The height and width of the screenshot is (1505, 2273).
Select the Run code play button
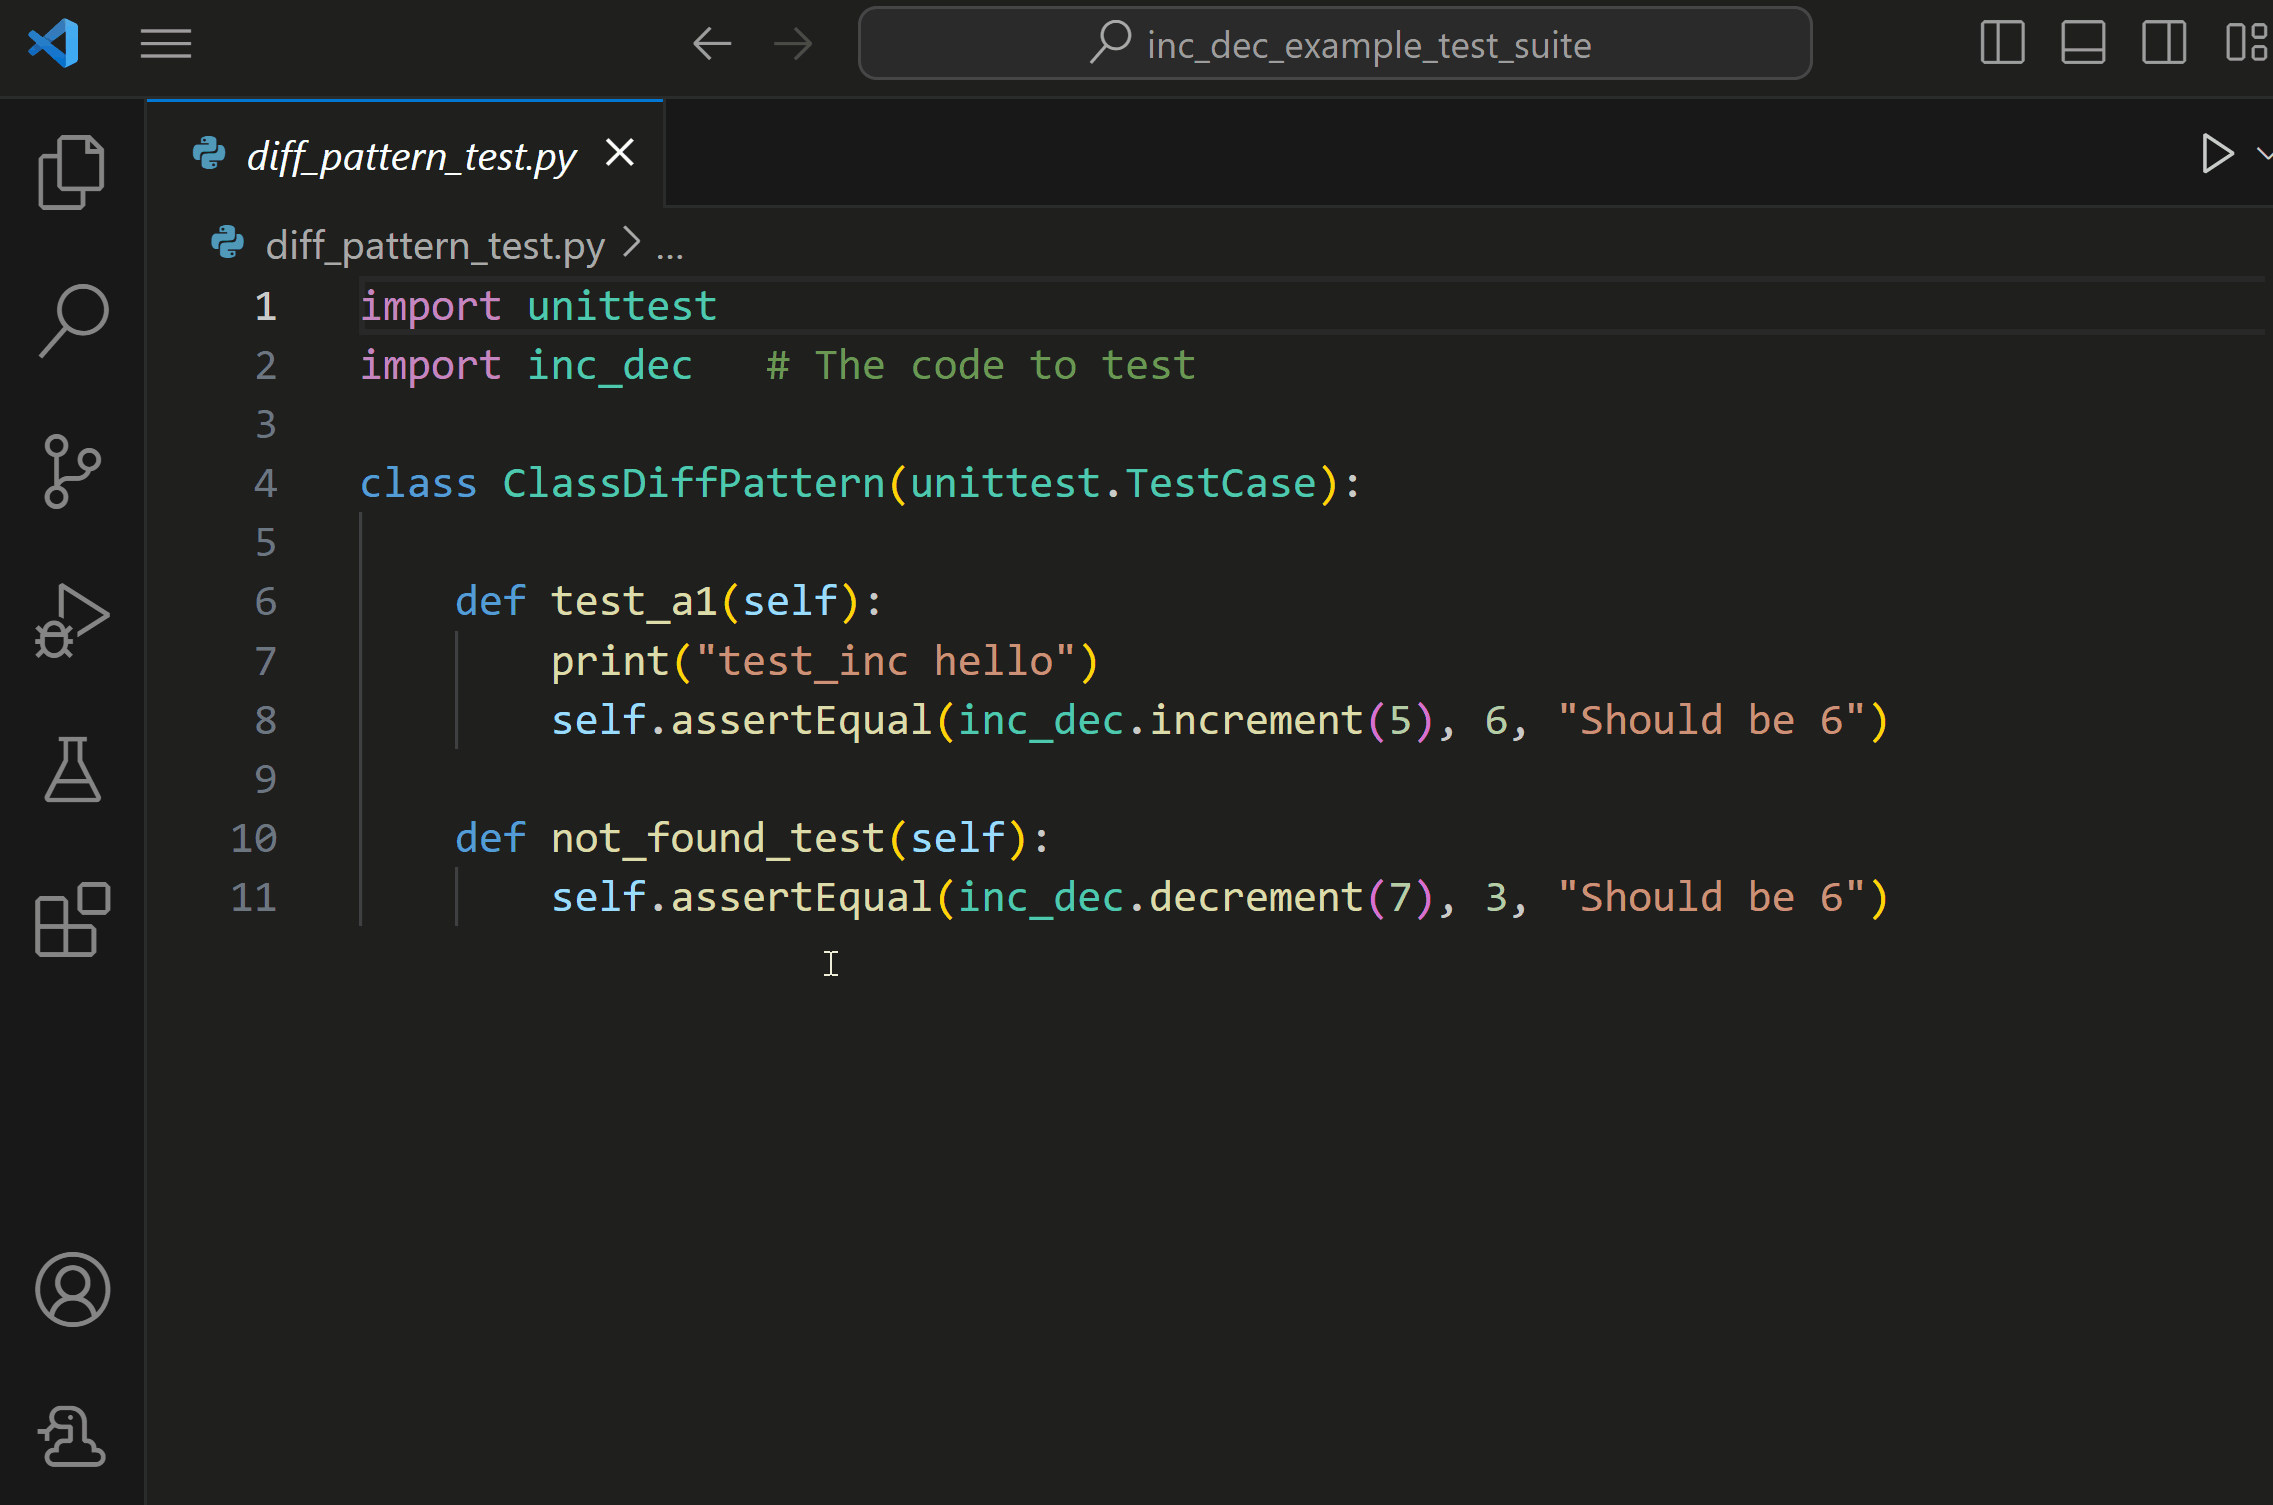[x=2218, y=153]
